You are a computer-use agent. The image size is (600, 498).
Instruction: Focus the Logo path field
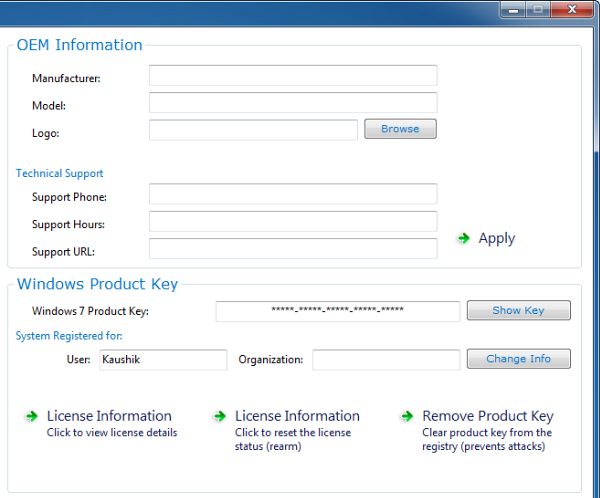tap(253, 130)
